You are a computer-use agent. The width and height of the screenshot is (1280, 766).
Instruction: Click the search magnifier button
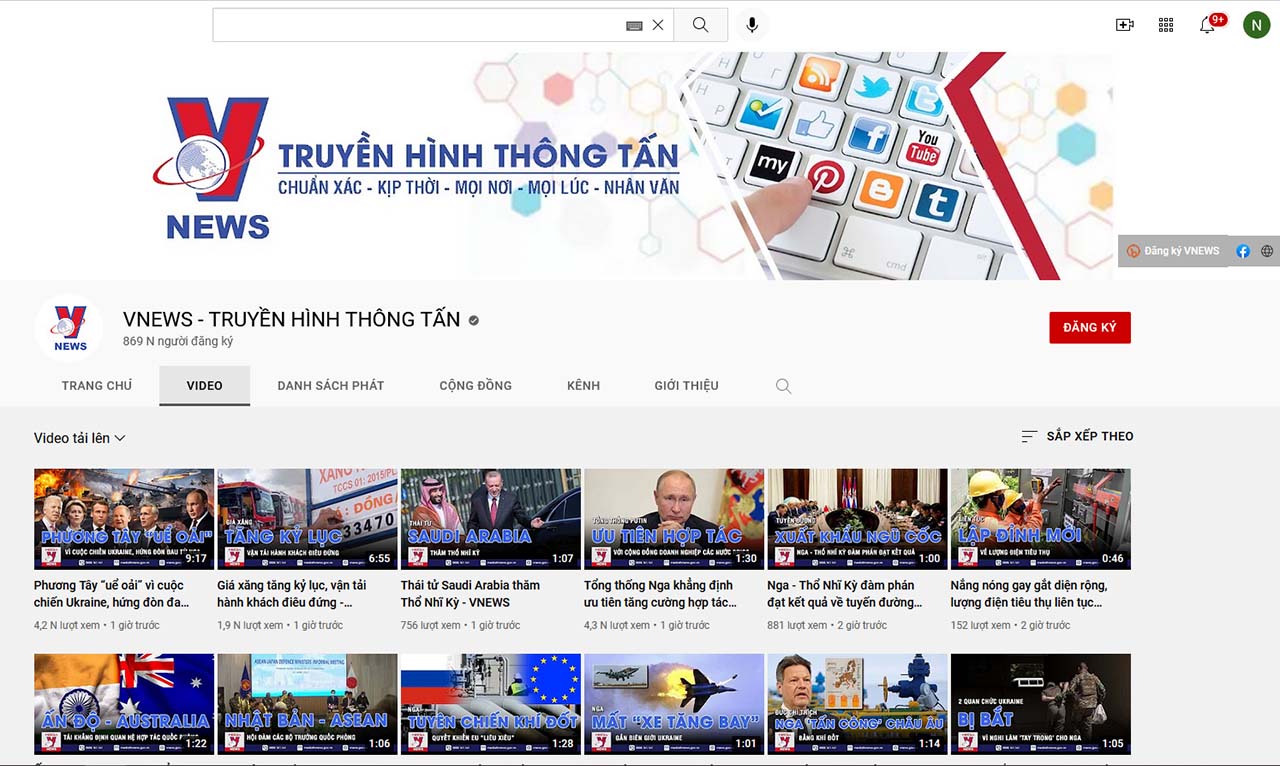(x=700, y=25)
